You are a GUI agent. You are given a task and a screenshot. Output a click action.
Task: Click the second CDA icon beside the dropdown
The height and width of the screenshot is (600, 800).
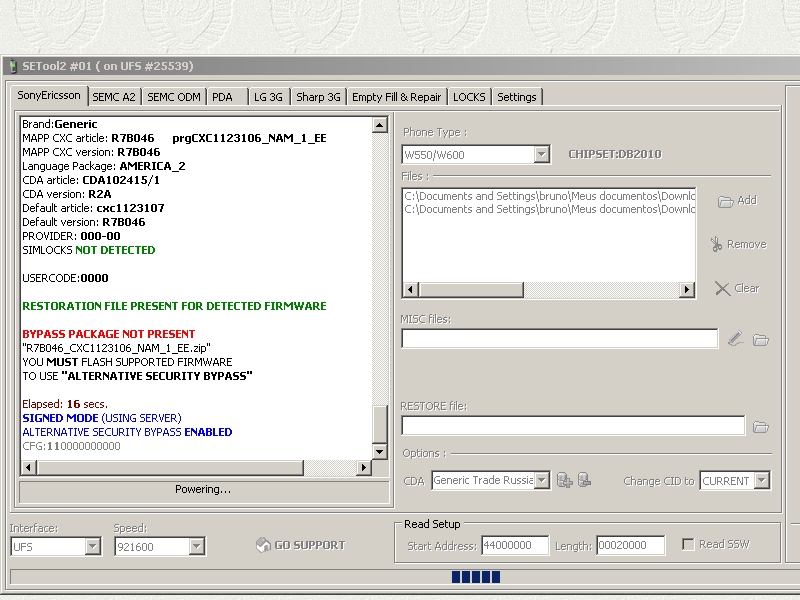pyautogui.click(x=584, y=480)
